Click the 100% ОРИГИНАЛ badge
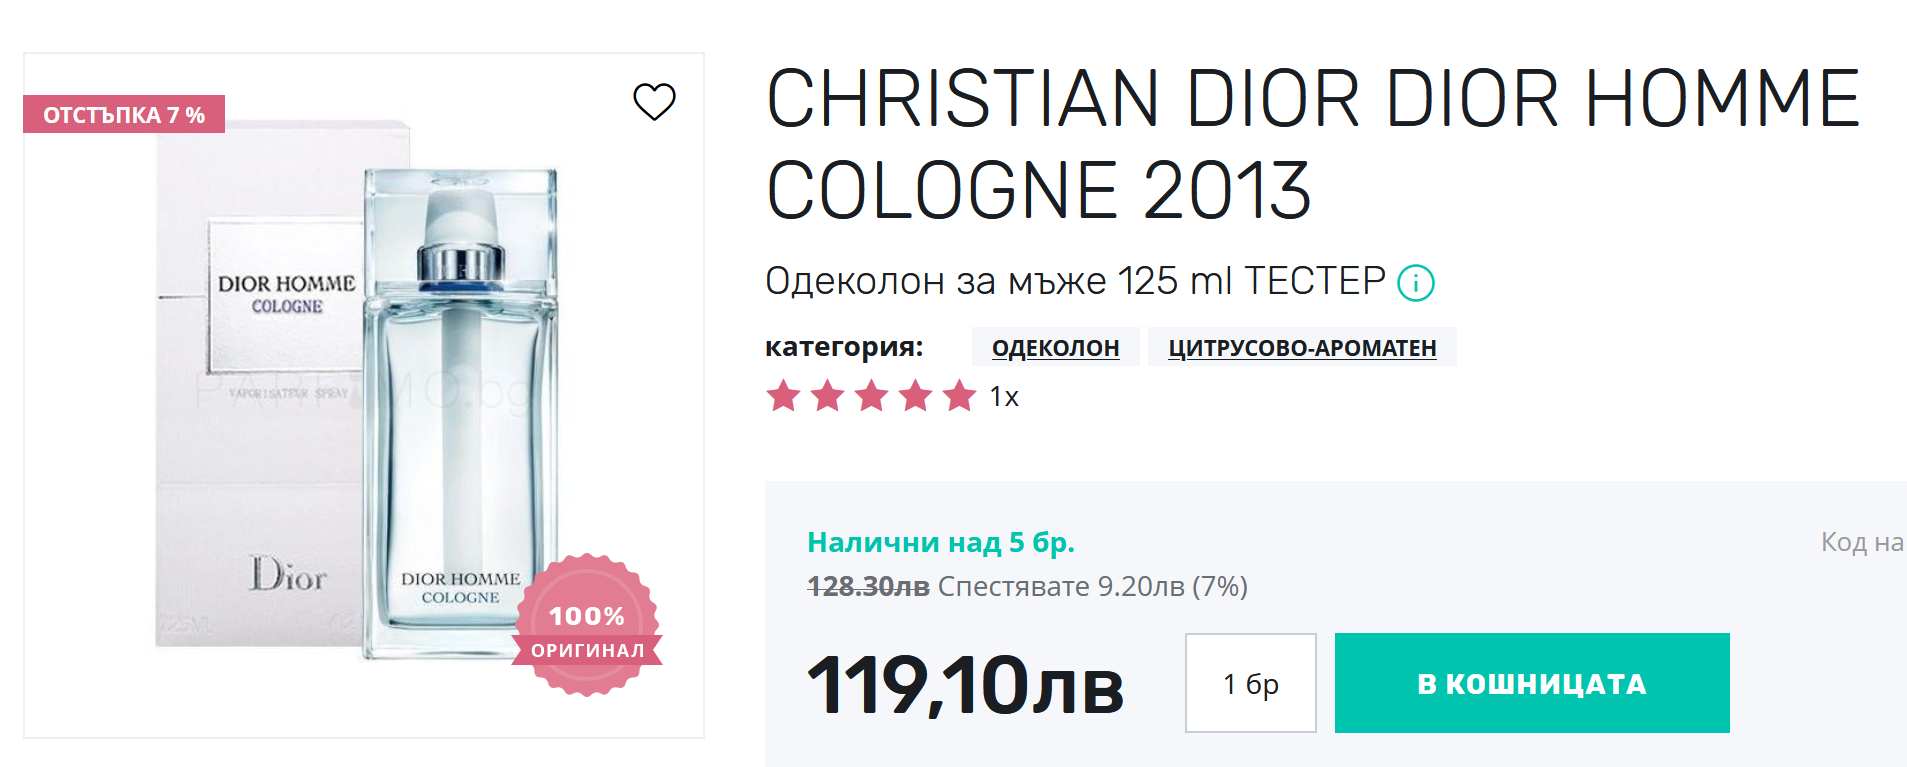Screen dimensions: 1907x767 point(587,626)
